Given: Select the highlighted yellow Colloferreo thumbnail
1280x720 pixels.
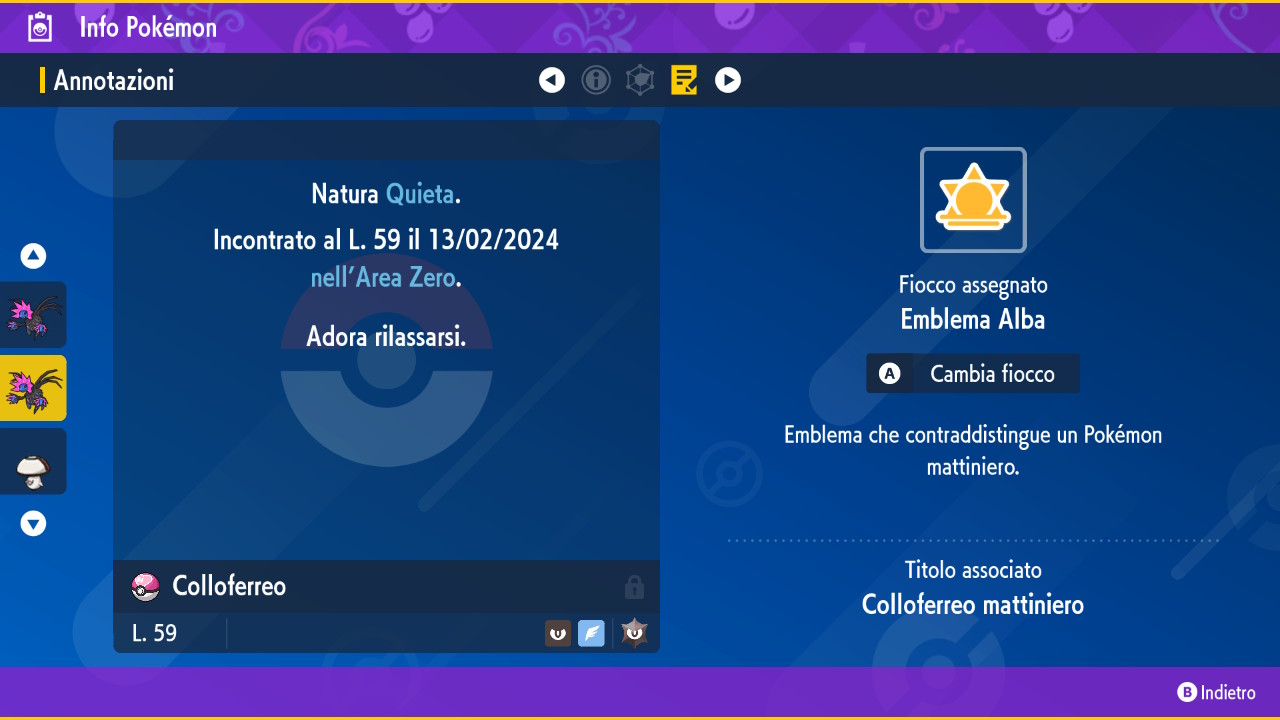Looking at the screenshot, I should pos(33,388).
